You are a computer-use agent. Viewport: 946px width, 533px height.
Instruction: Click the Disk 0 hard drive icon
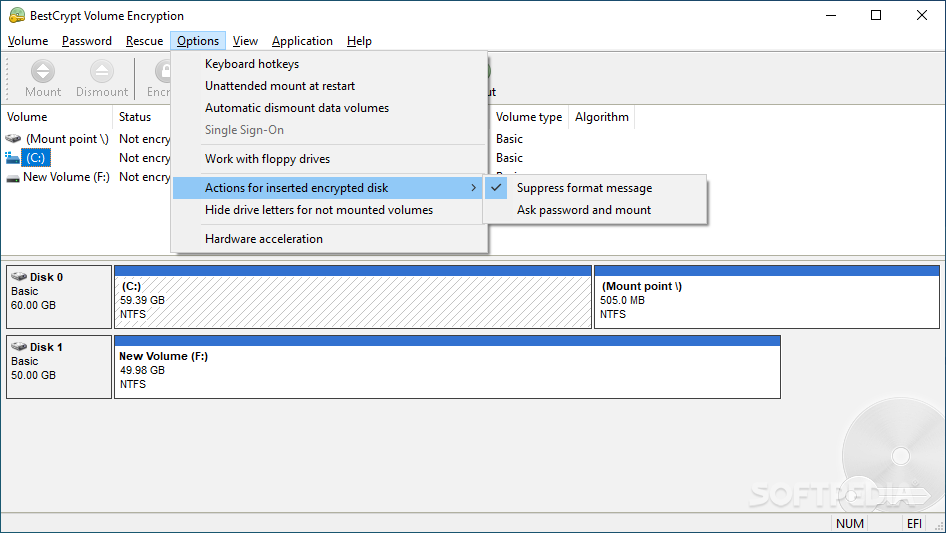19,276
